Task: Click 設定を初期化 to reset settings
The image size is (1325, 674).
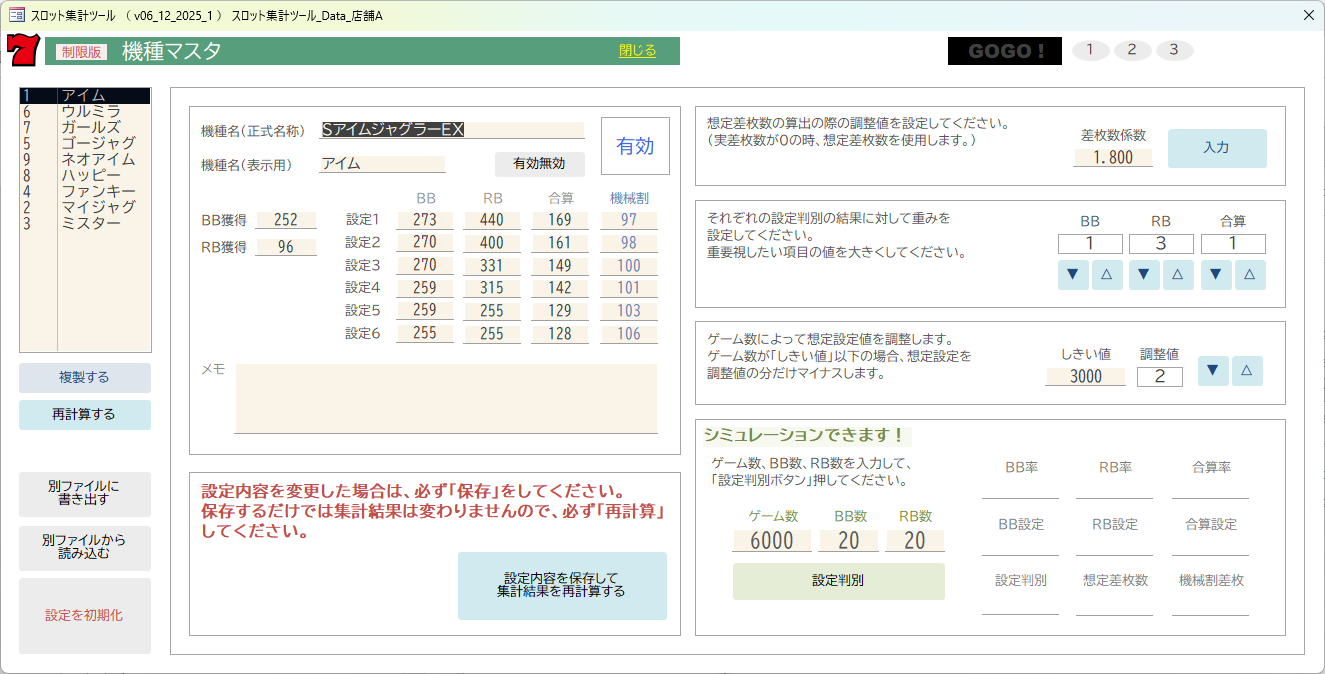Action: click(85, 616)
